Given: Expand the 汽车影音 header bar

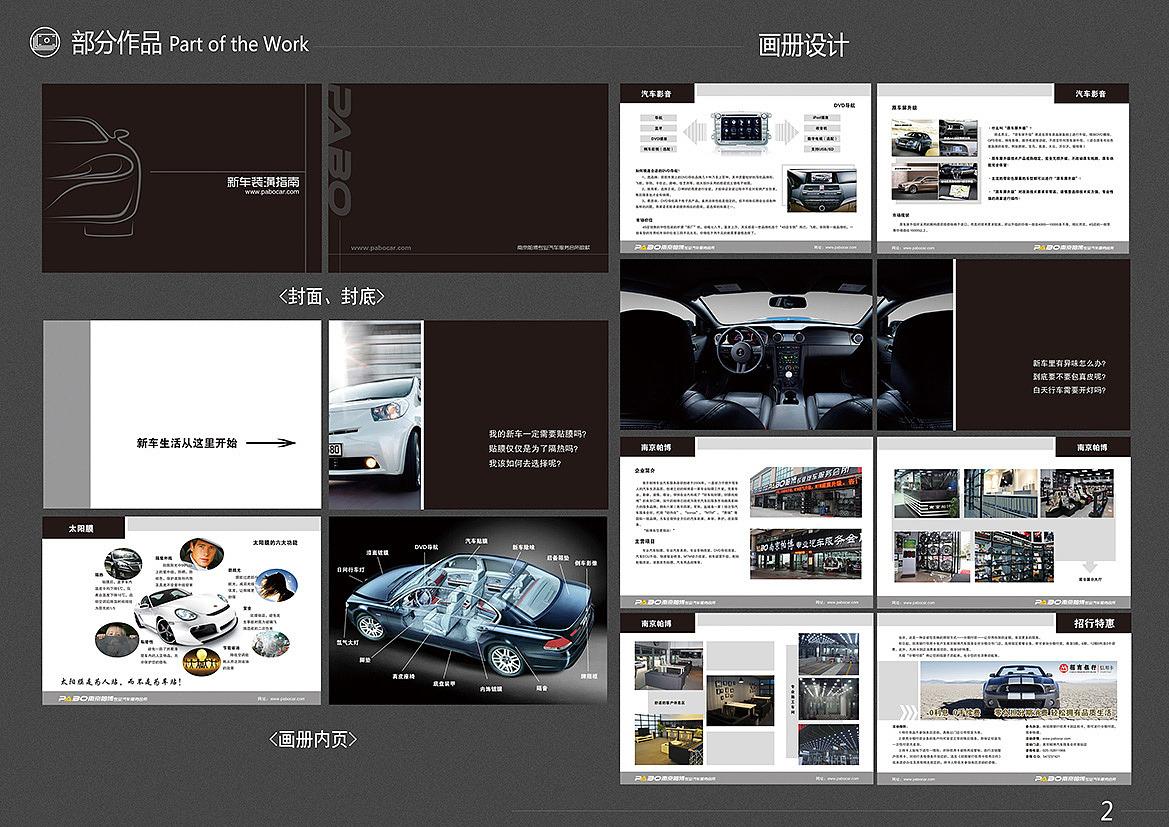Looking at the screenshot, I should 656,92.
